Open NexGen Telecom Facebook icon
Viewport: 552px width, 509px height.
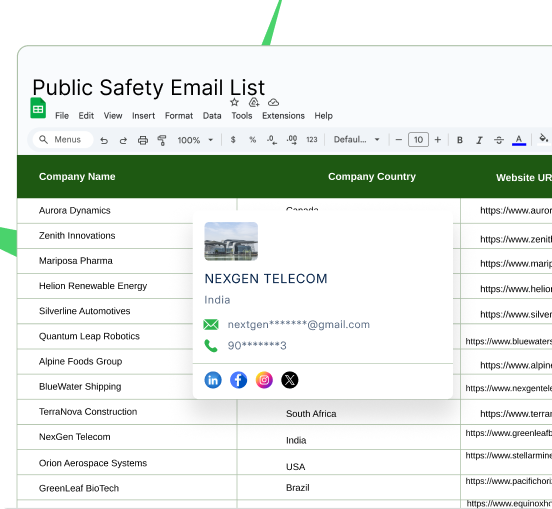[x=239, y=380]
